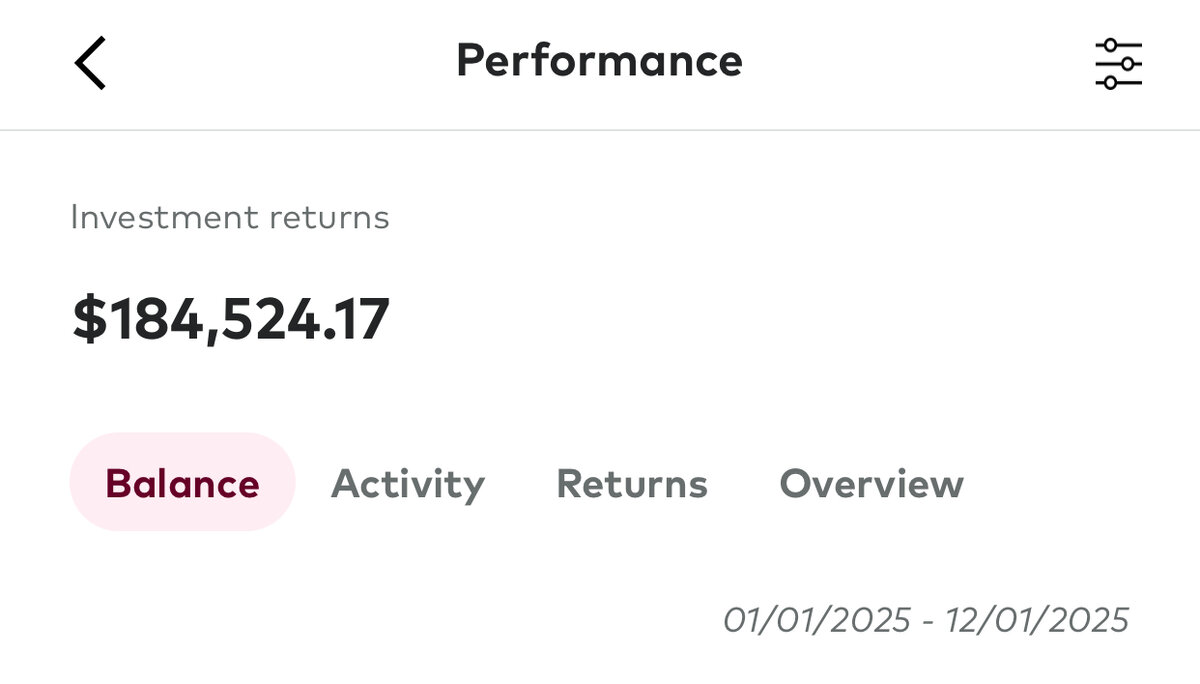Click the Investment returns label
Image resolution: width=1200 pixels, height=684 pixels.
[x=230, y=217]
